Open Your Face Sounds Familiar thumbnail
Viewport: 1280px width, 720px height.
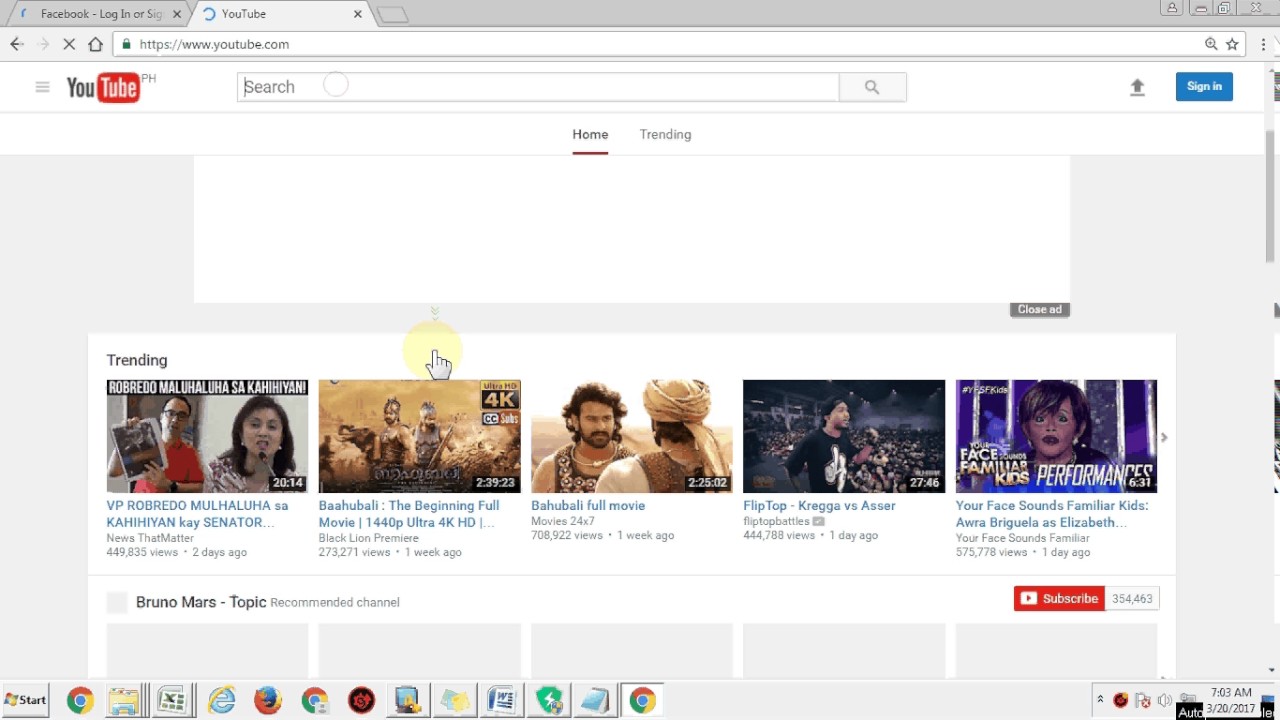coord(1056,436)
